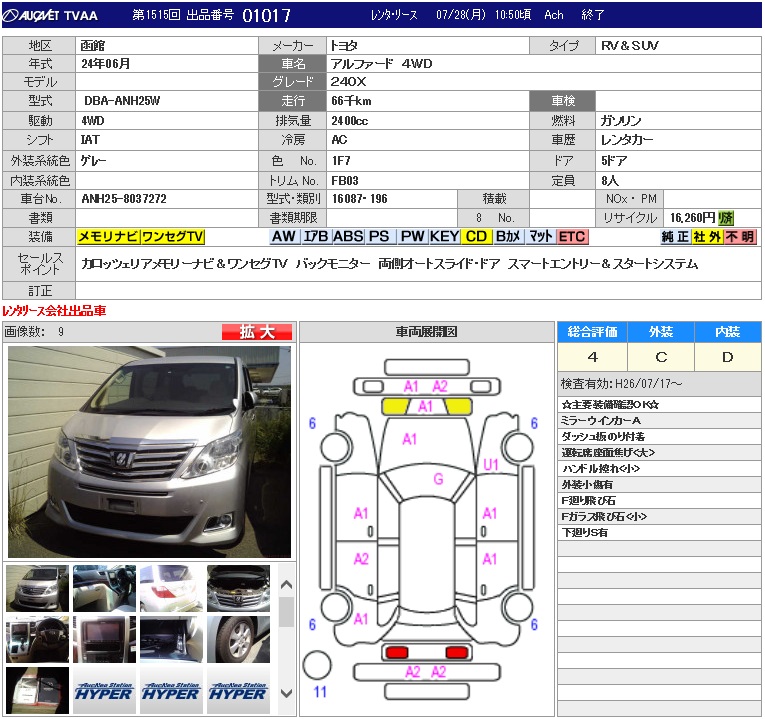Click the green 済 recycle mark
765x719 pixels.
tap(726, 218)
